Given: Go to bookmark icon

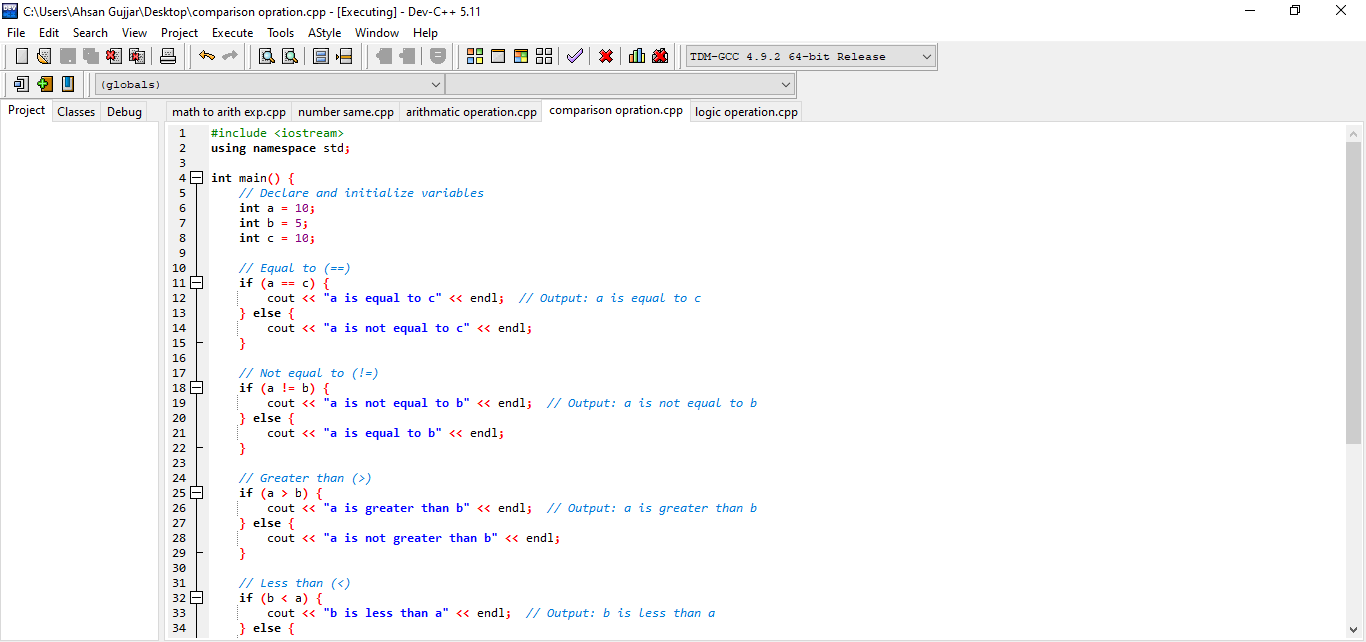Looking at the screenshot, I should click(x=67, y=84).
